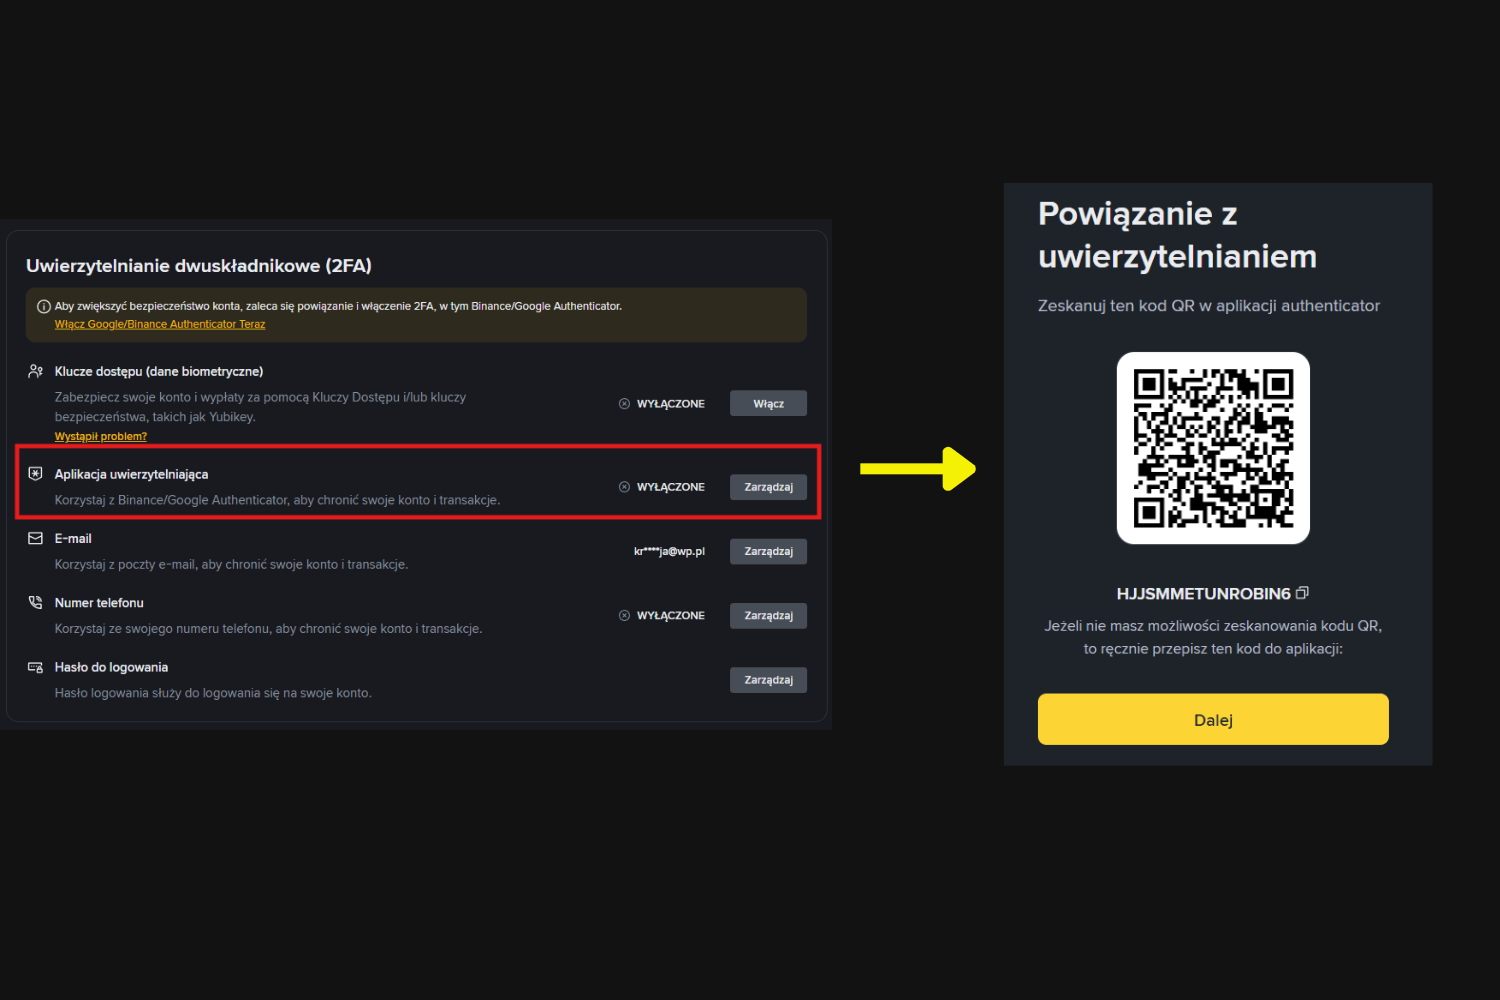Click the 'Hasło do logowania' title
This screenshot has width=1500, height=1000.
click(x=111, y=667)
